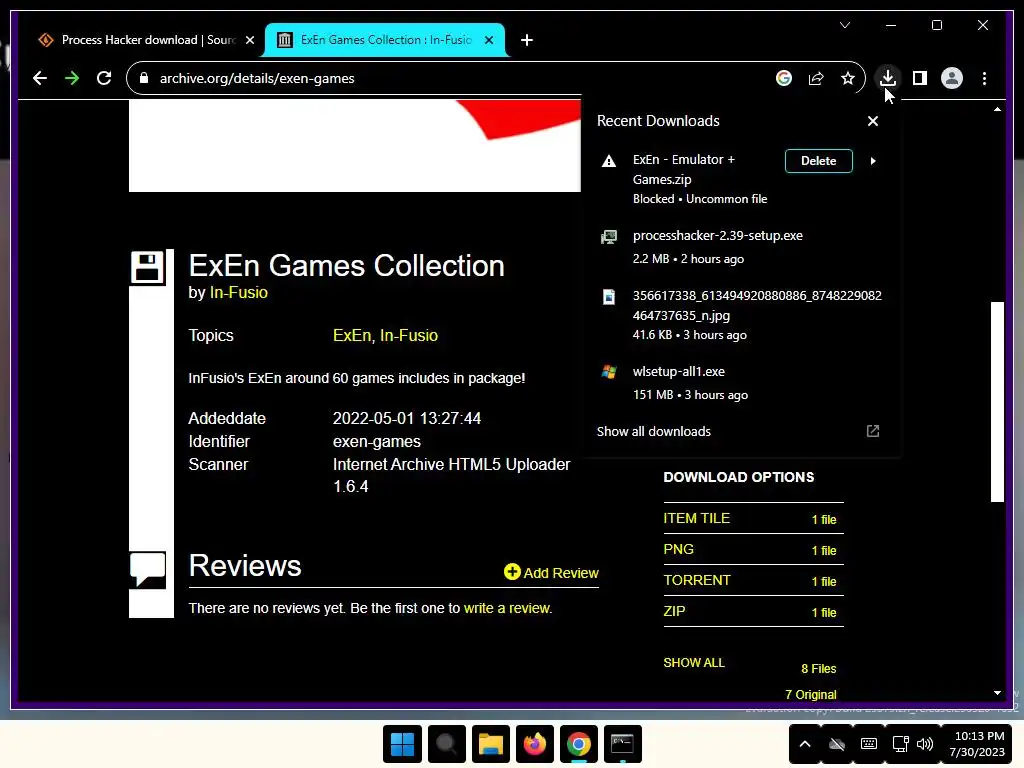Click Show all downloads

(x=654, y=432)
